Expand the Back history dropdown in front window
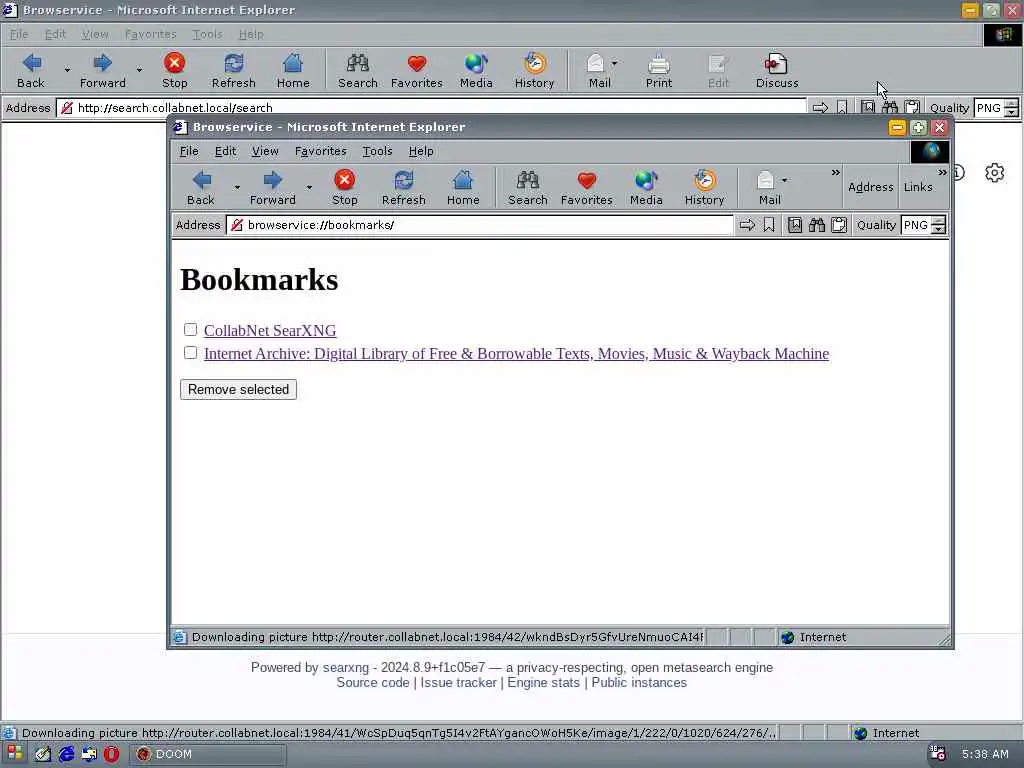This screenshot has height=768, width=1024. 237,187
